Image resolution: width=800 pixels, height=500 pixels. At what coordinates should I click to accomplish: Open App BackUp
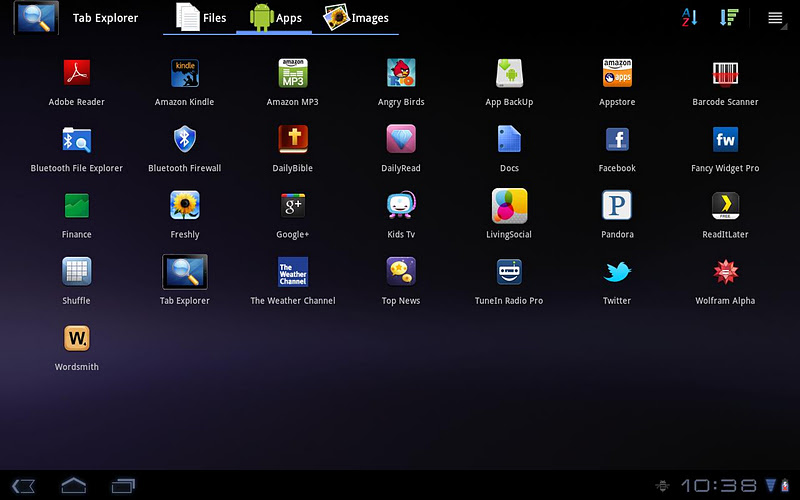click(509, 72)
